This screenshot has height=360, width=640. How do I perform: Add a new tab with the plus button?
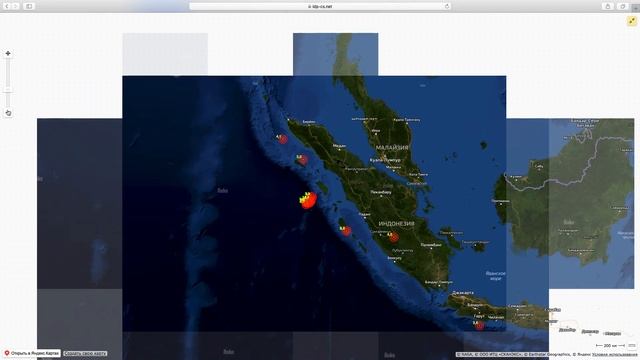pyautogui.click(x=636, y=8)
